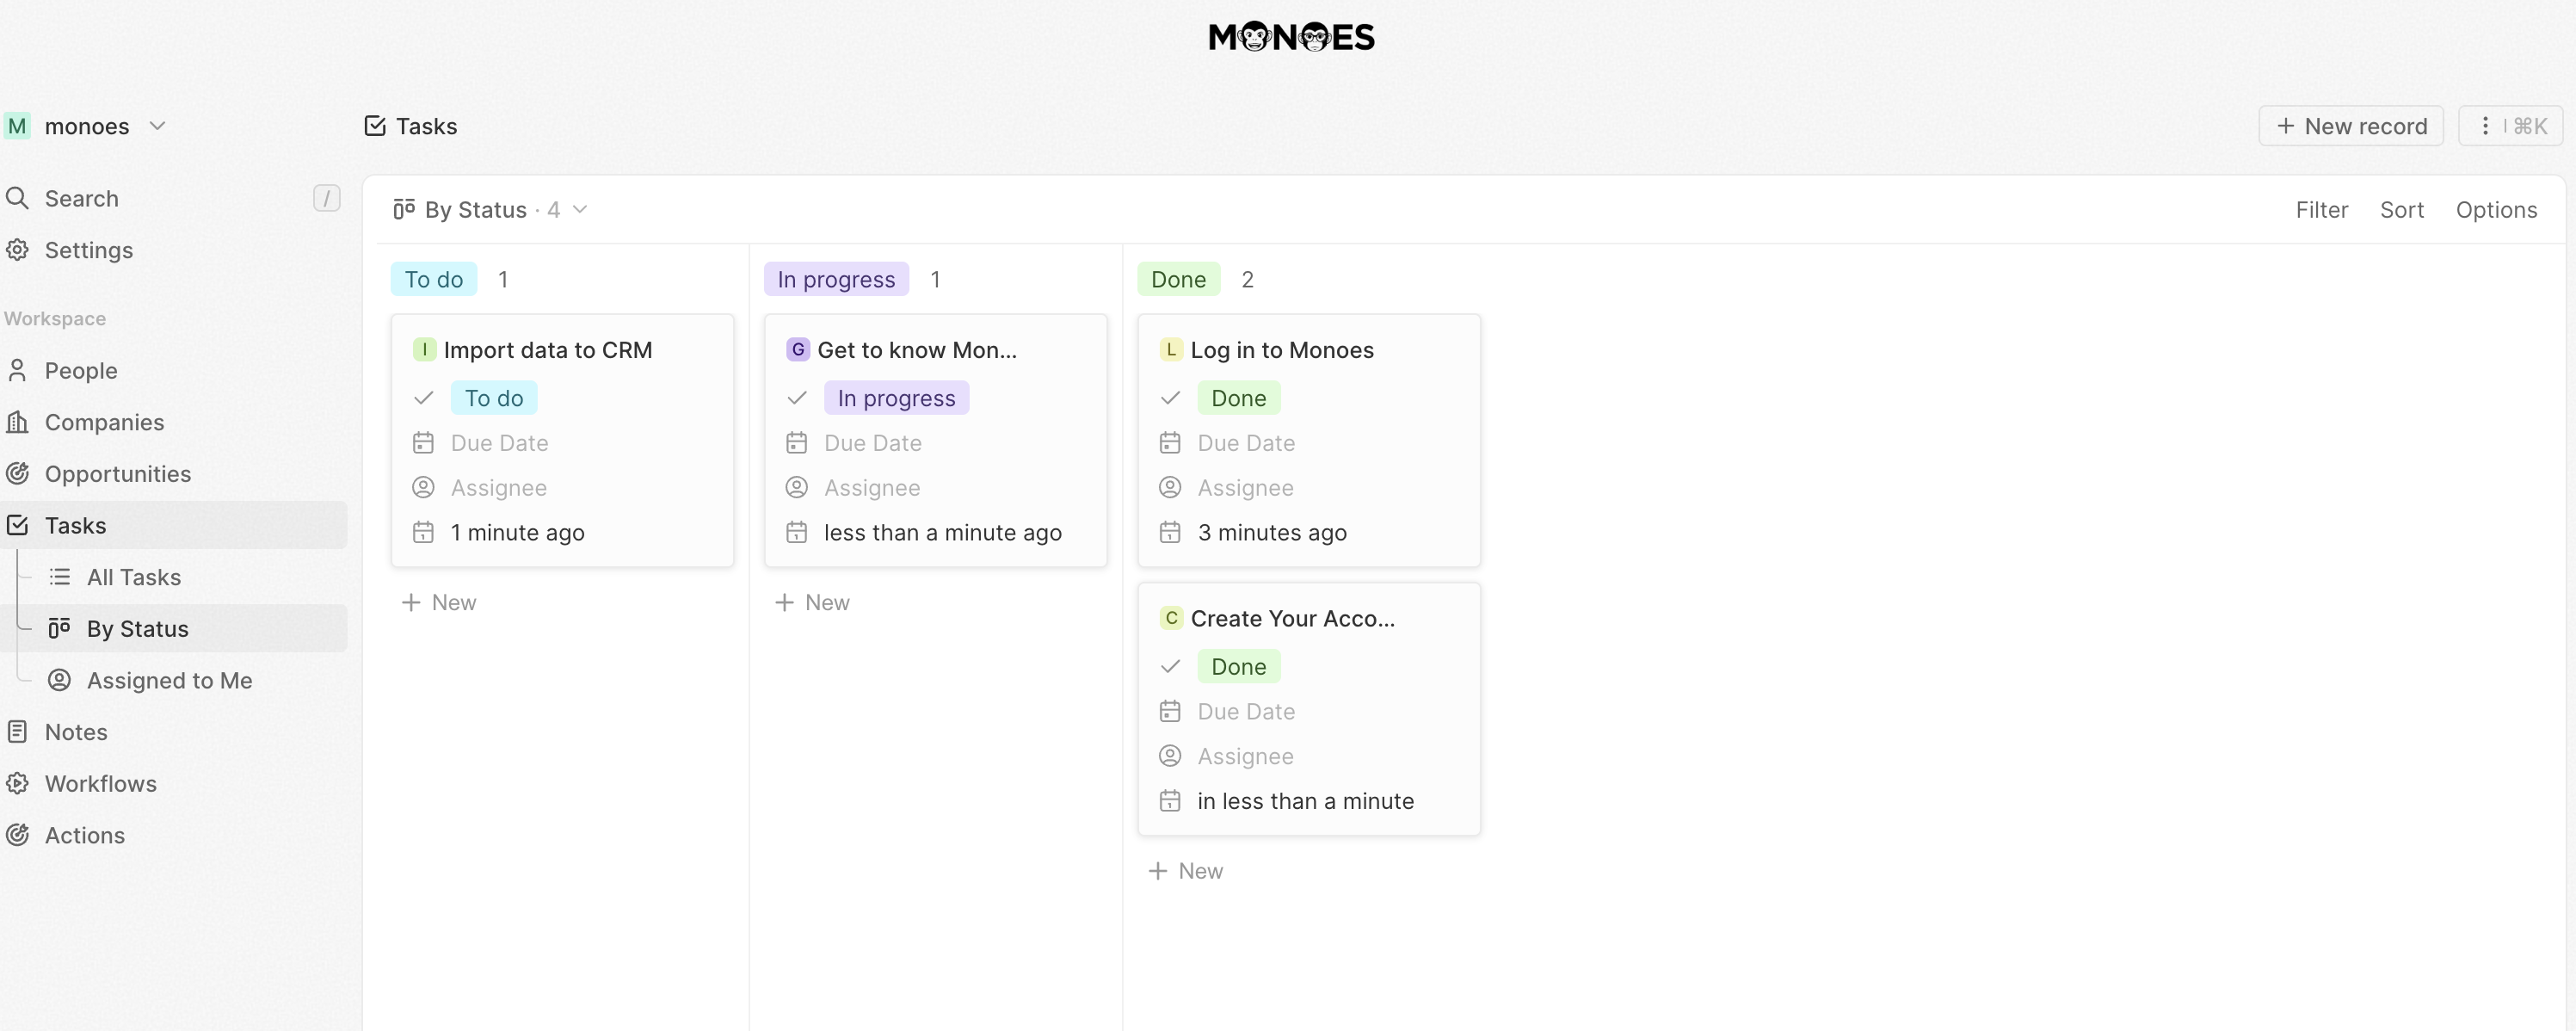Expand the monoes workspace dropdown
Image resolution: width=2576 pixels, height=1031 pixels.
(x=157, y=126)
